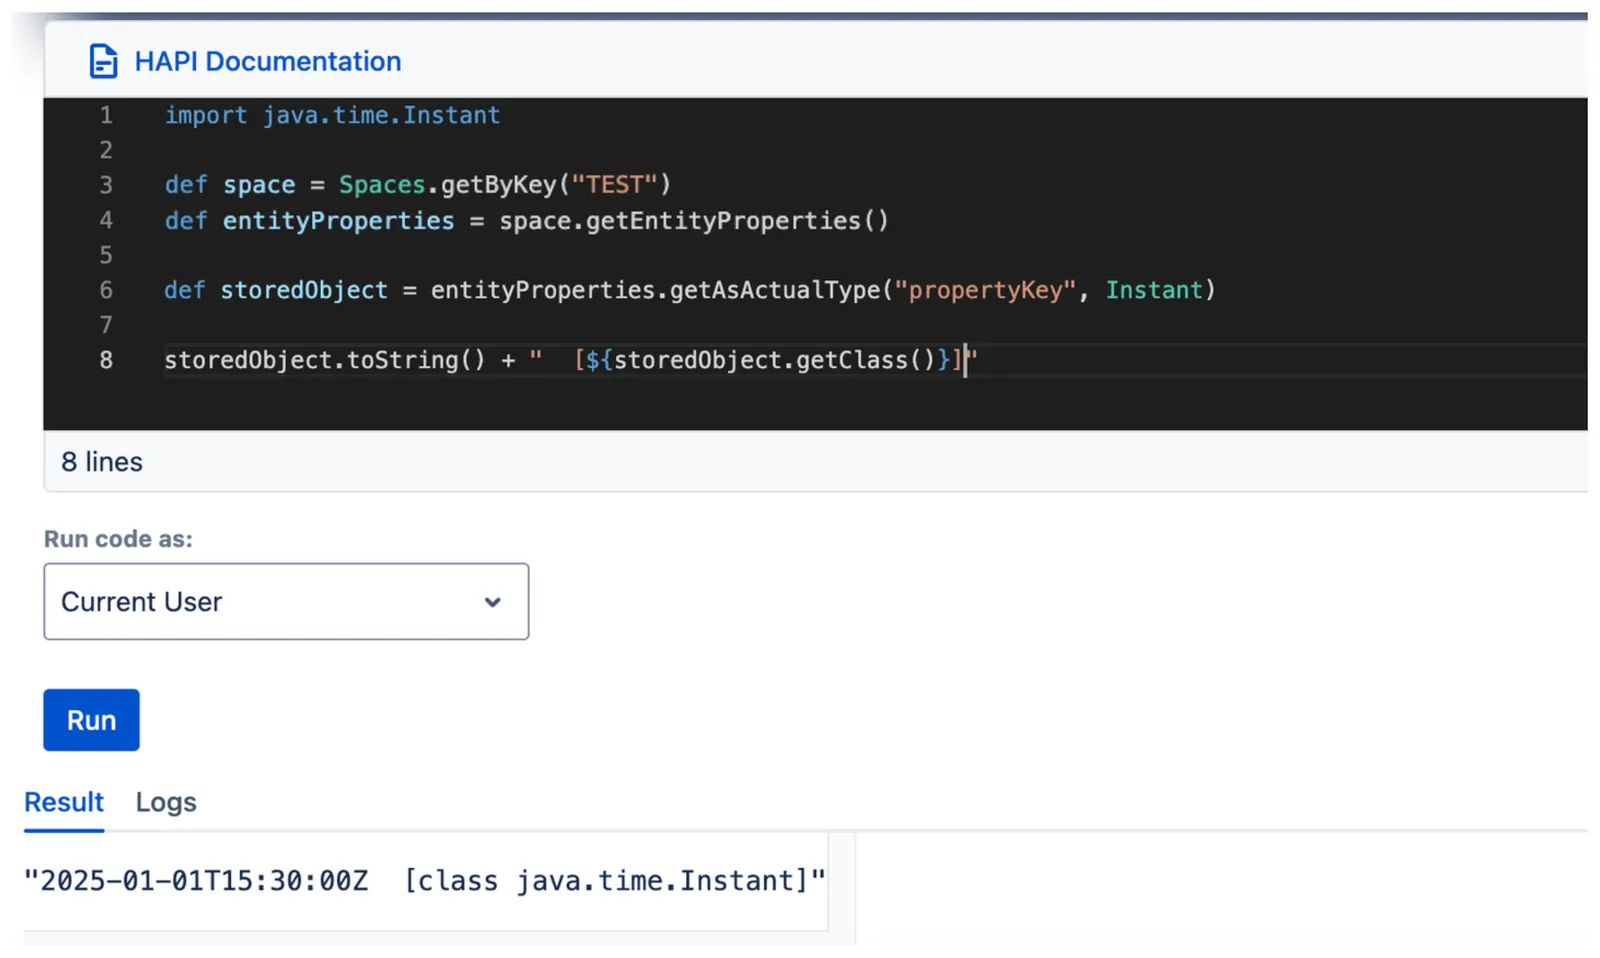This screenshot has height=958, width=1600.
Task: Switch to the Logs tab
Action: 166,802
